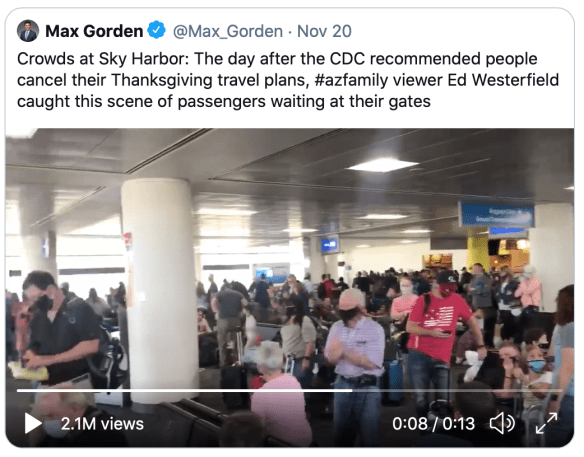Click the playhead end of progress bar
This screenshot has height=457, width=584.
pyautogui.click(x=352, y=391)
